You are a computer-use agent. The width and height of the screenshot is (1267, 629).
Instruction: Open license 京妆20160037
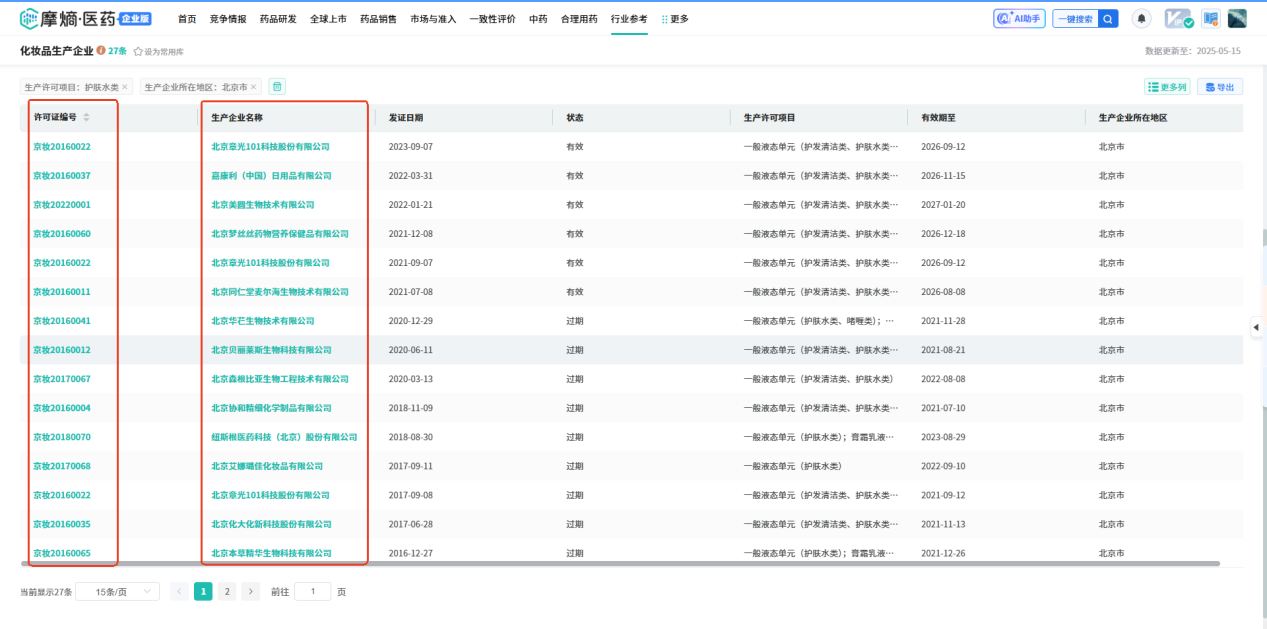pyautogui.click(x=62, y=176)
